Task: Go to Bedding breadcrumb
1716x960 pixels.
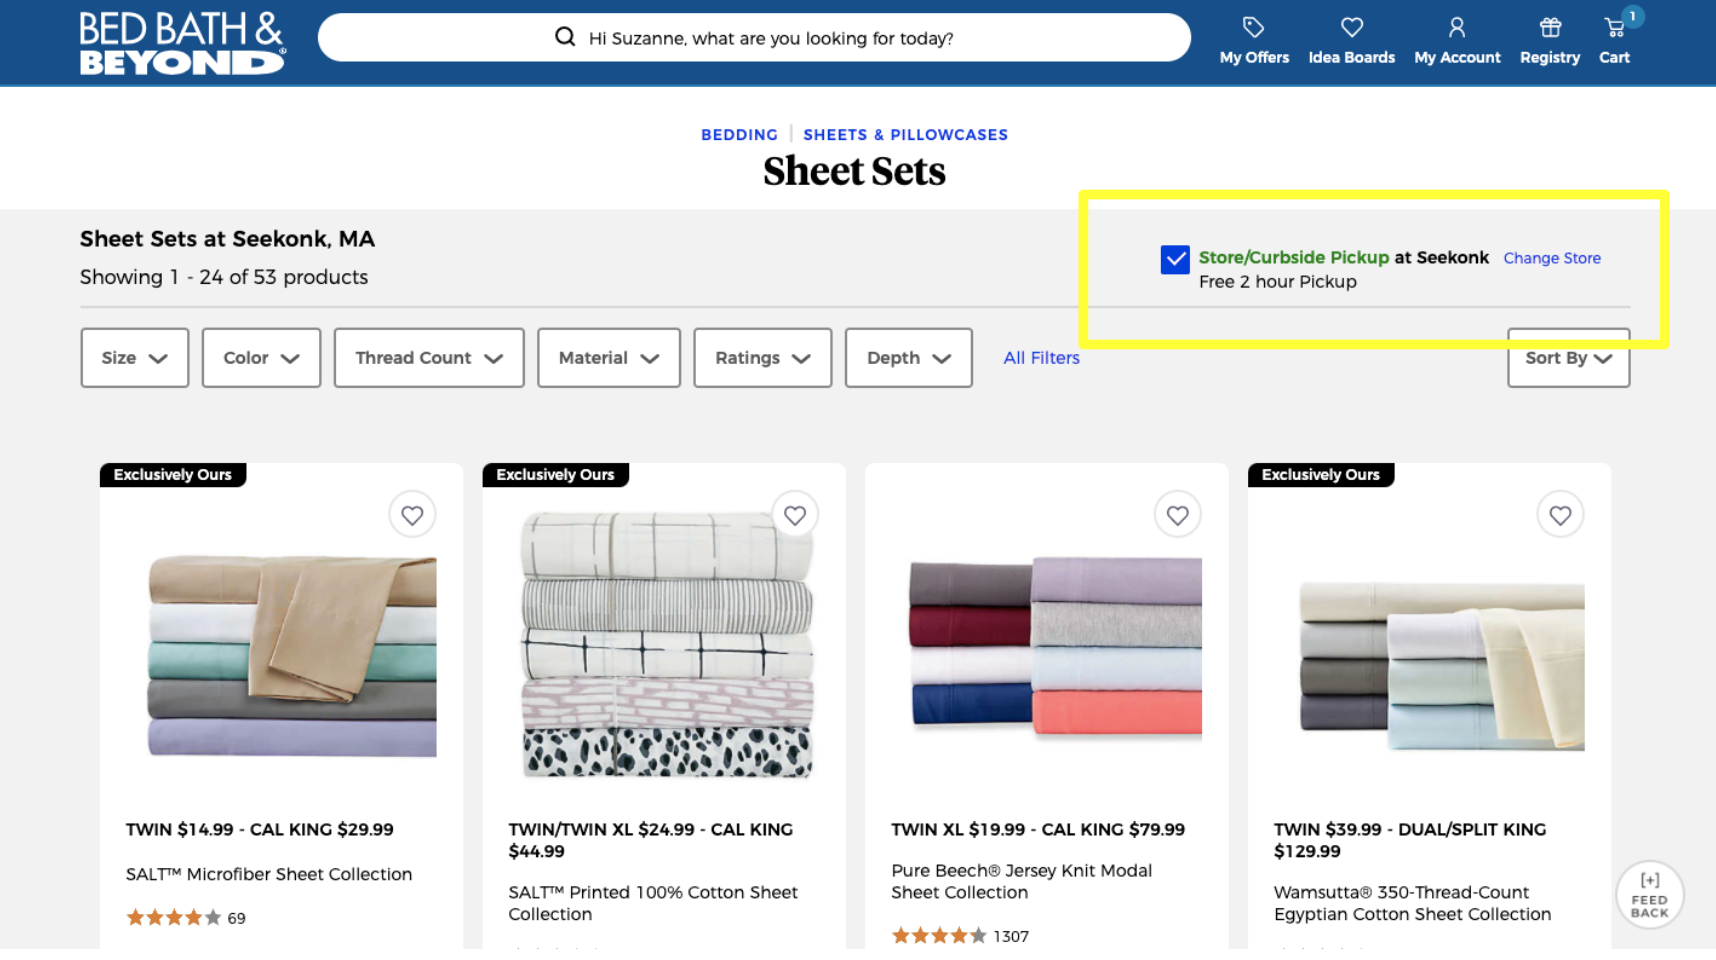Action: tap(739, 135)
